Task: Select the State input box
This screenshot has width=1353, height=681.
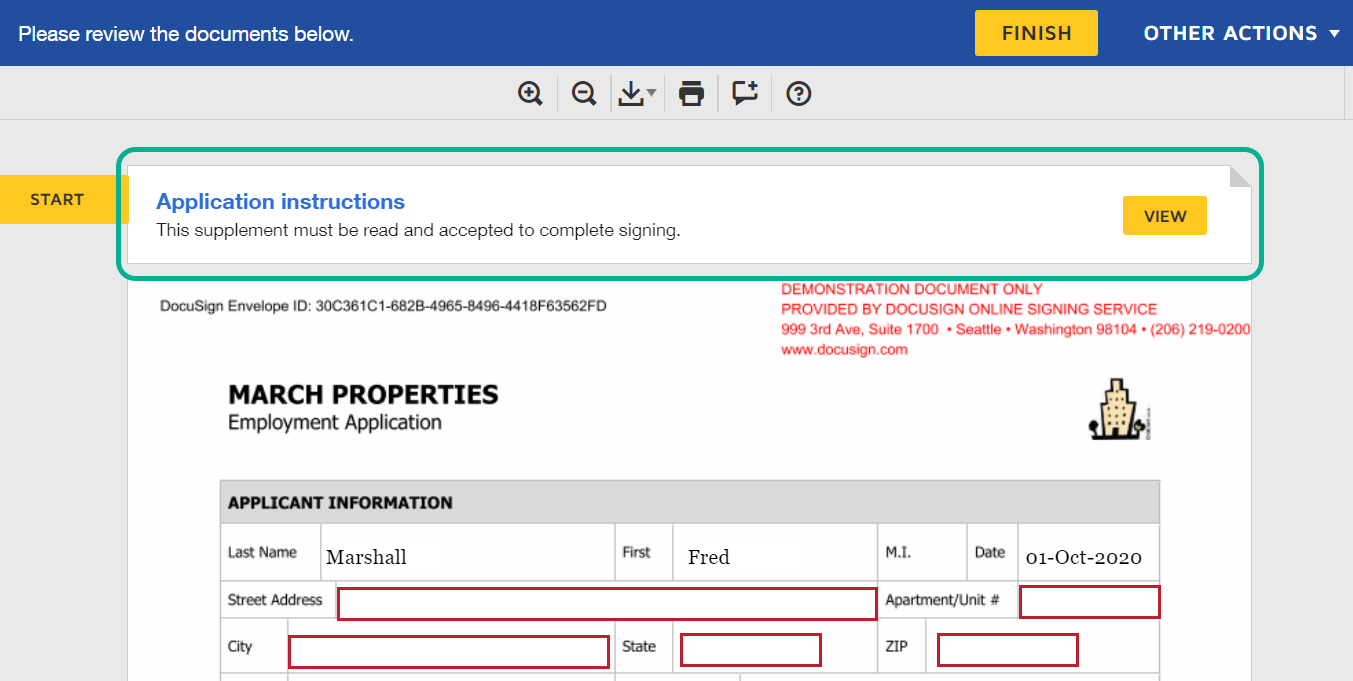Action: (x=750, y=650)
